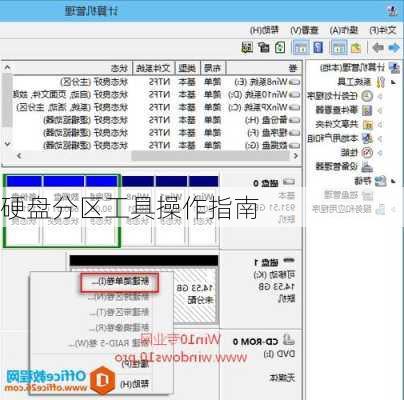
Task: Open 性能 tree item
Action: tap(356, 152)
